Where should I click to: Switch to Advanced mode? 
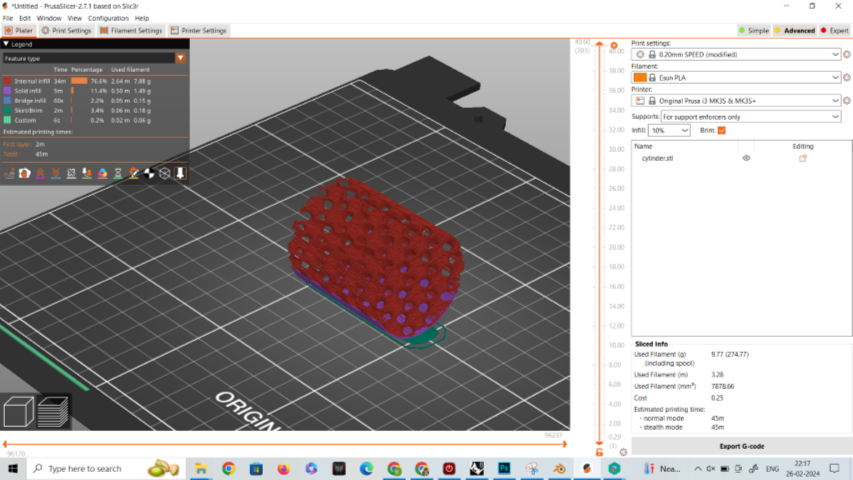point(795,30)
